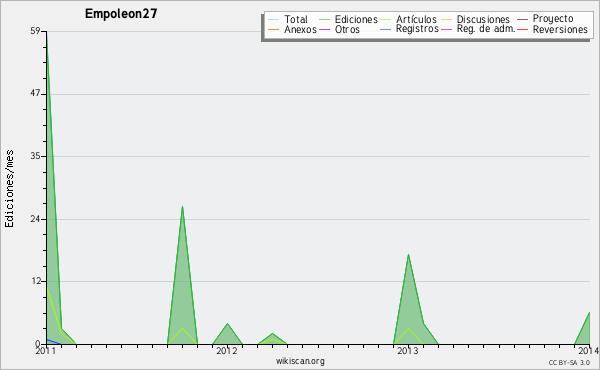The width and height of the screenshot is (600, 370).
Task: Click the Total legend entry
Action: point(288,19)
